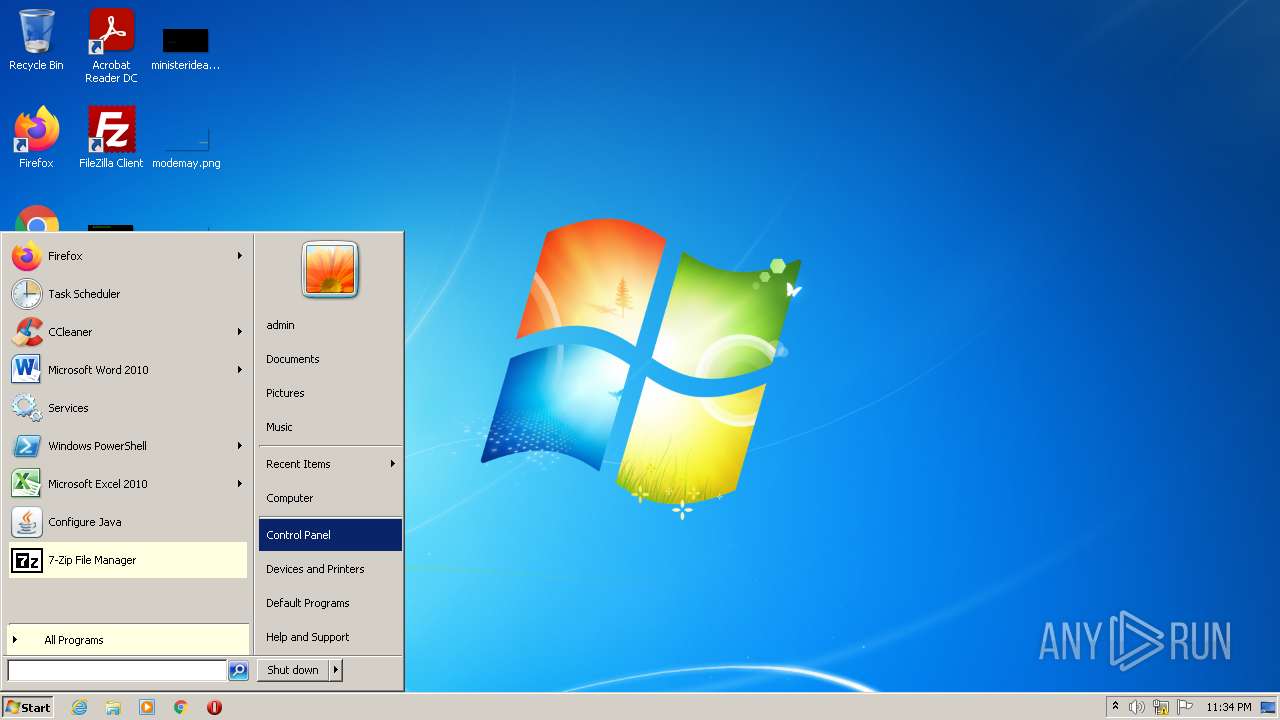Click the Shut down button
The width and height of the screenshot is (1280, 720).
(x=293, y=670)
